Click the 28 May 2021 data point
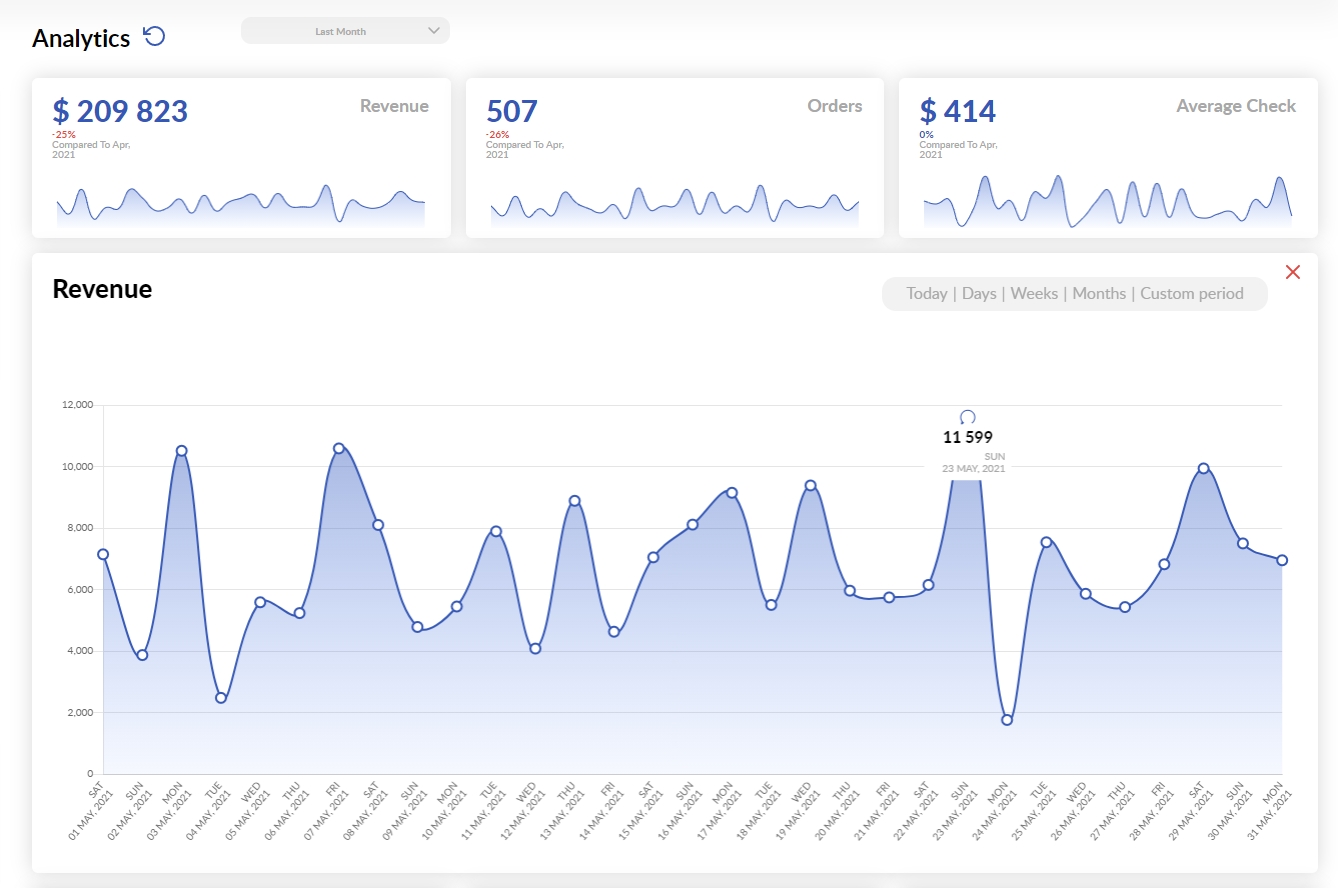 [1164, 564]
